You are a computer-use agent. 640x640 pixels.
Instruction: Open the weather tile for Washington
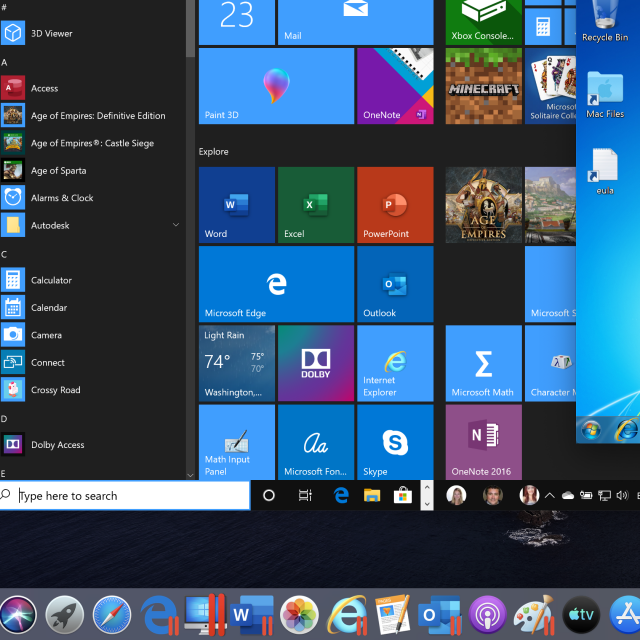click(x=237, y=363)
